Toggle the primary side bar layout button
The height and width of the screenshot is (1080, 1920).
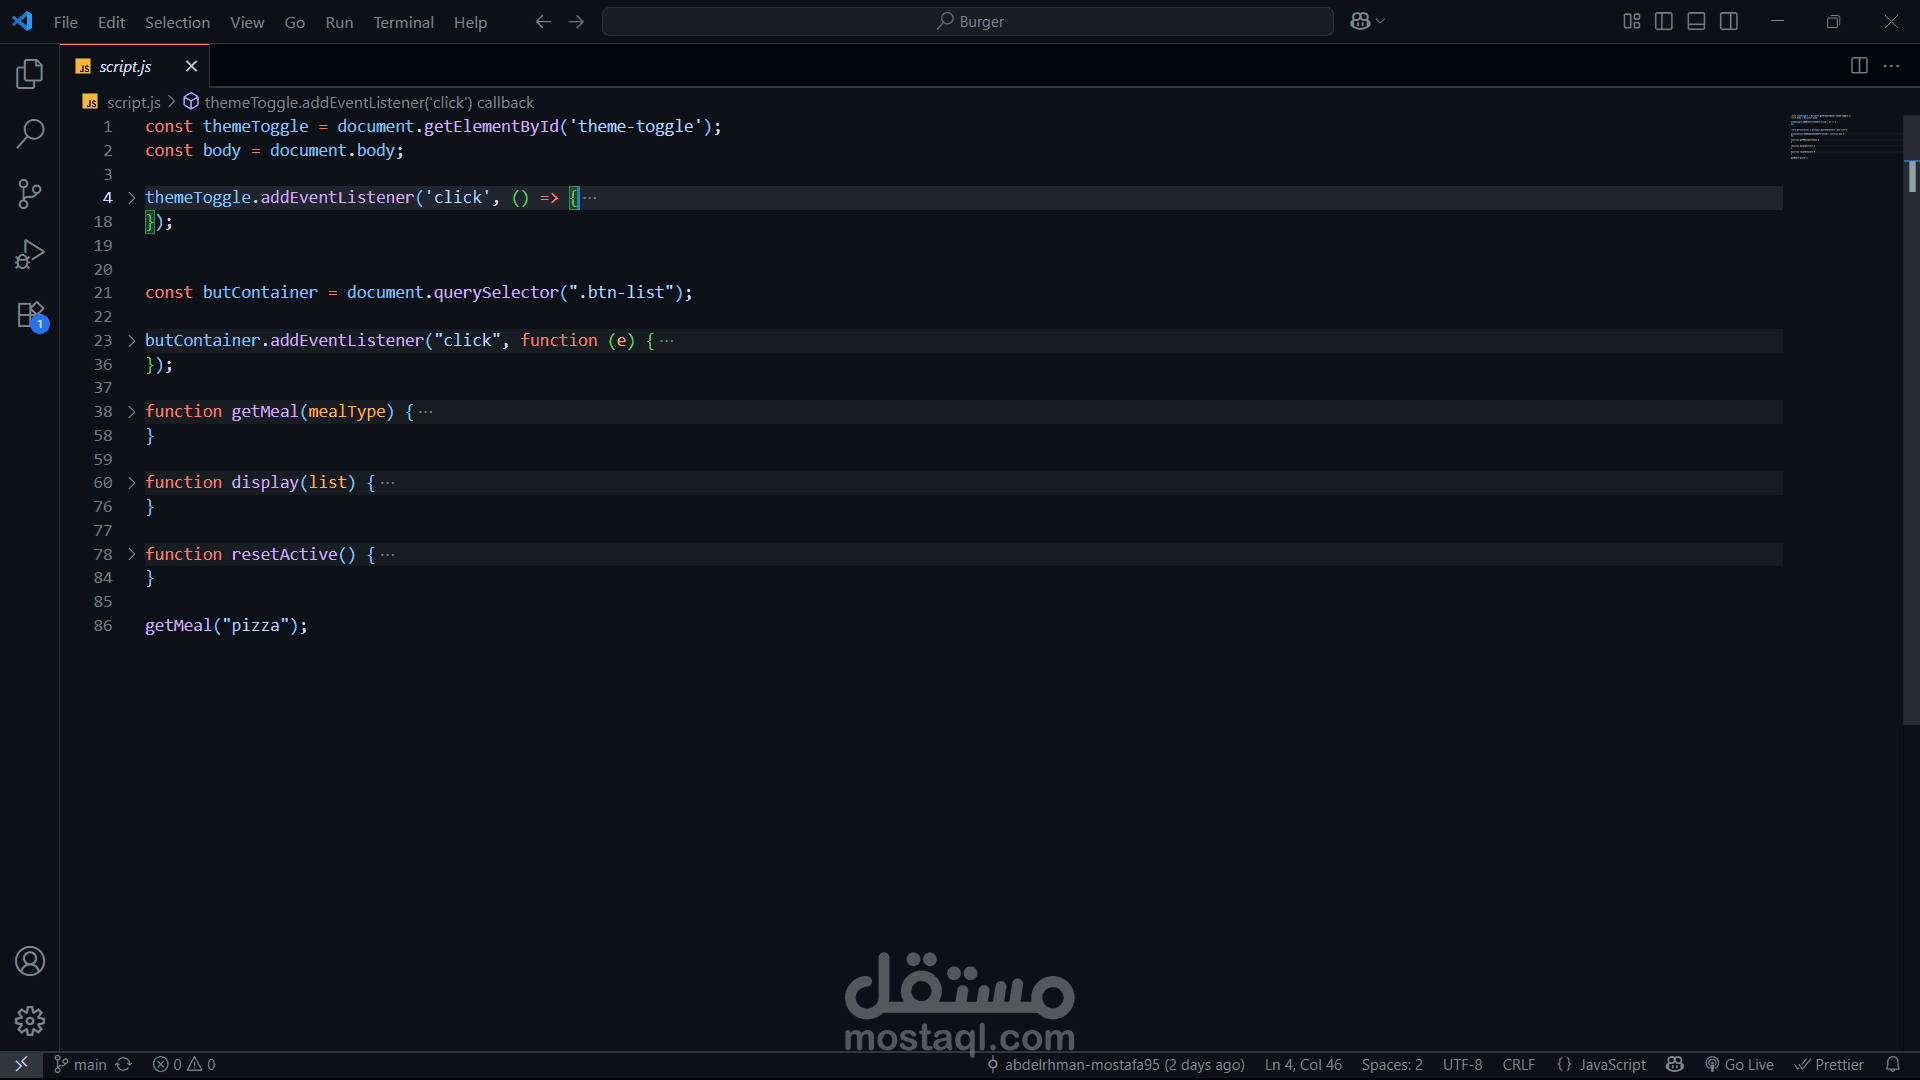1664,21
